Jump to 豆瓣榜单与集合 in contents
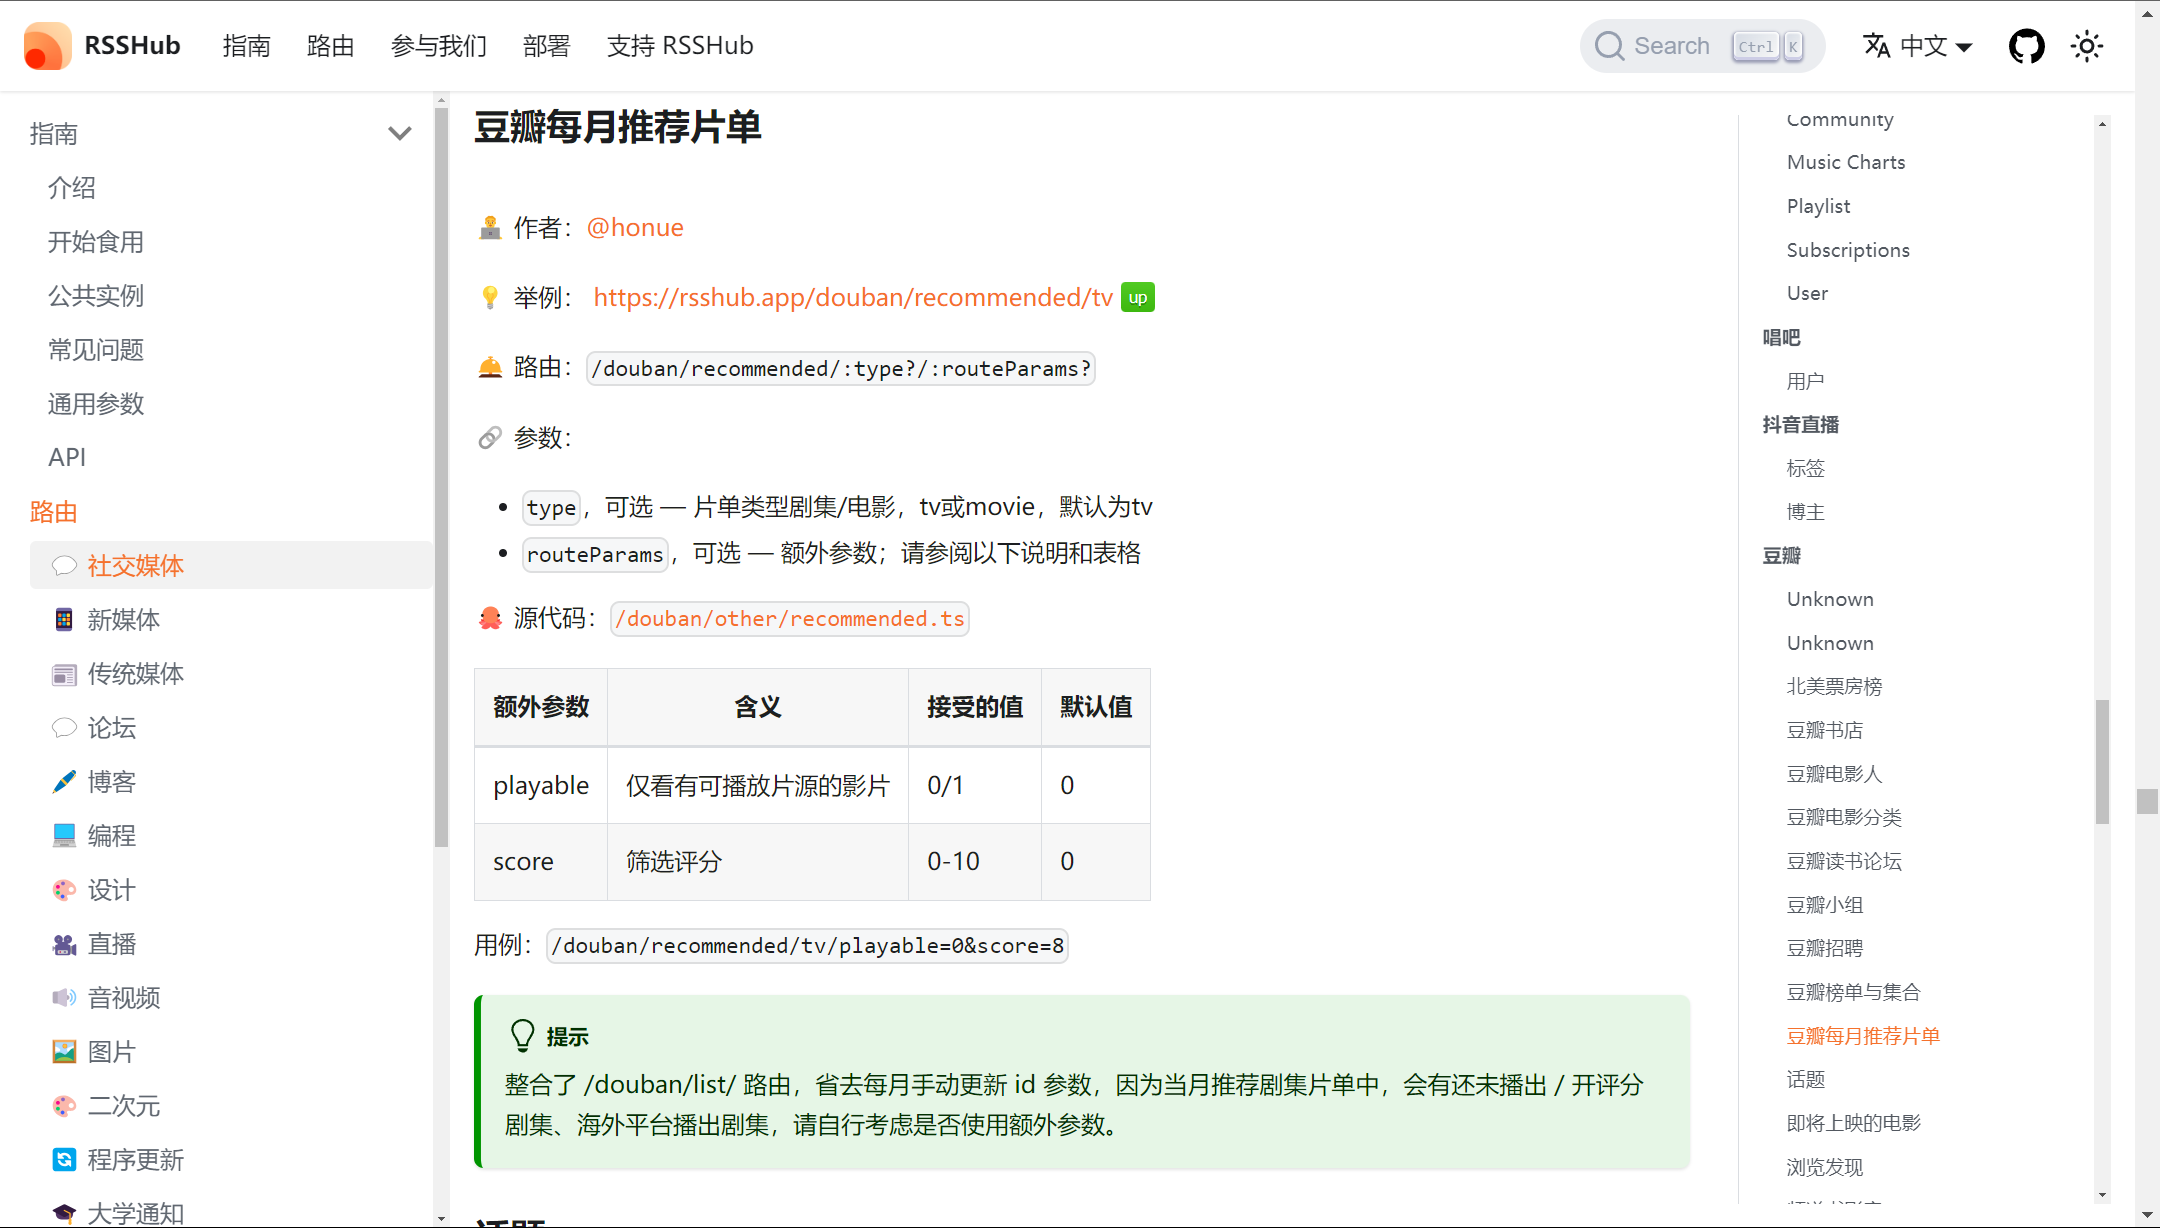 pos(1853,992)
